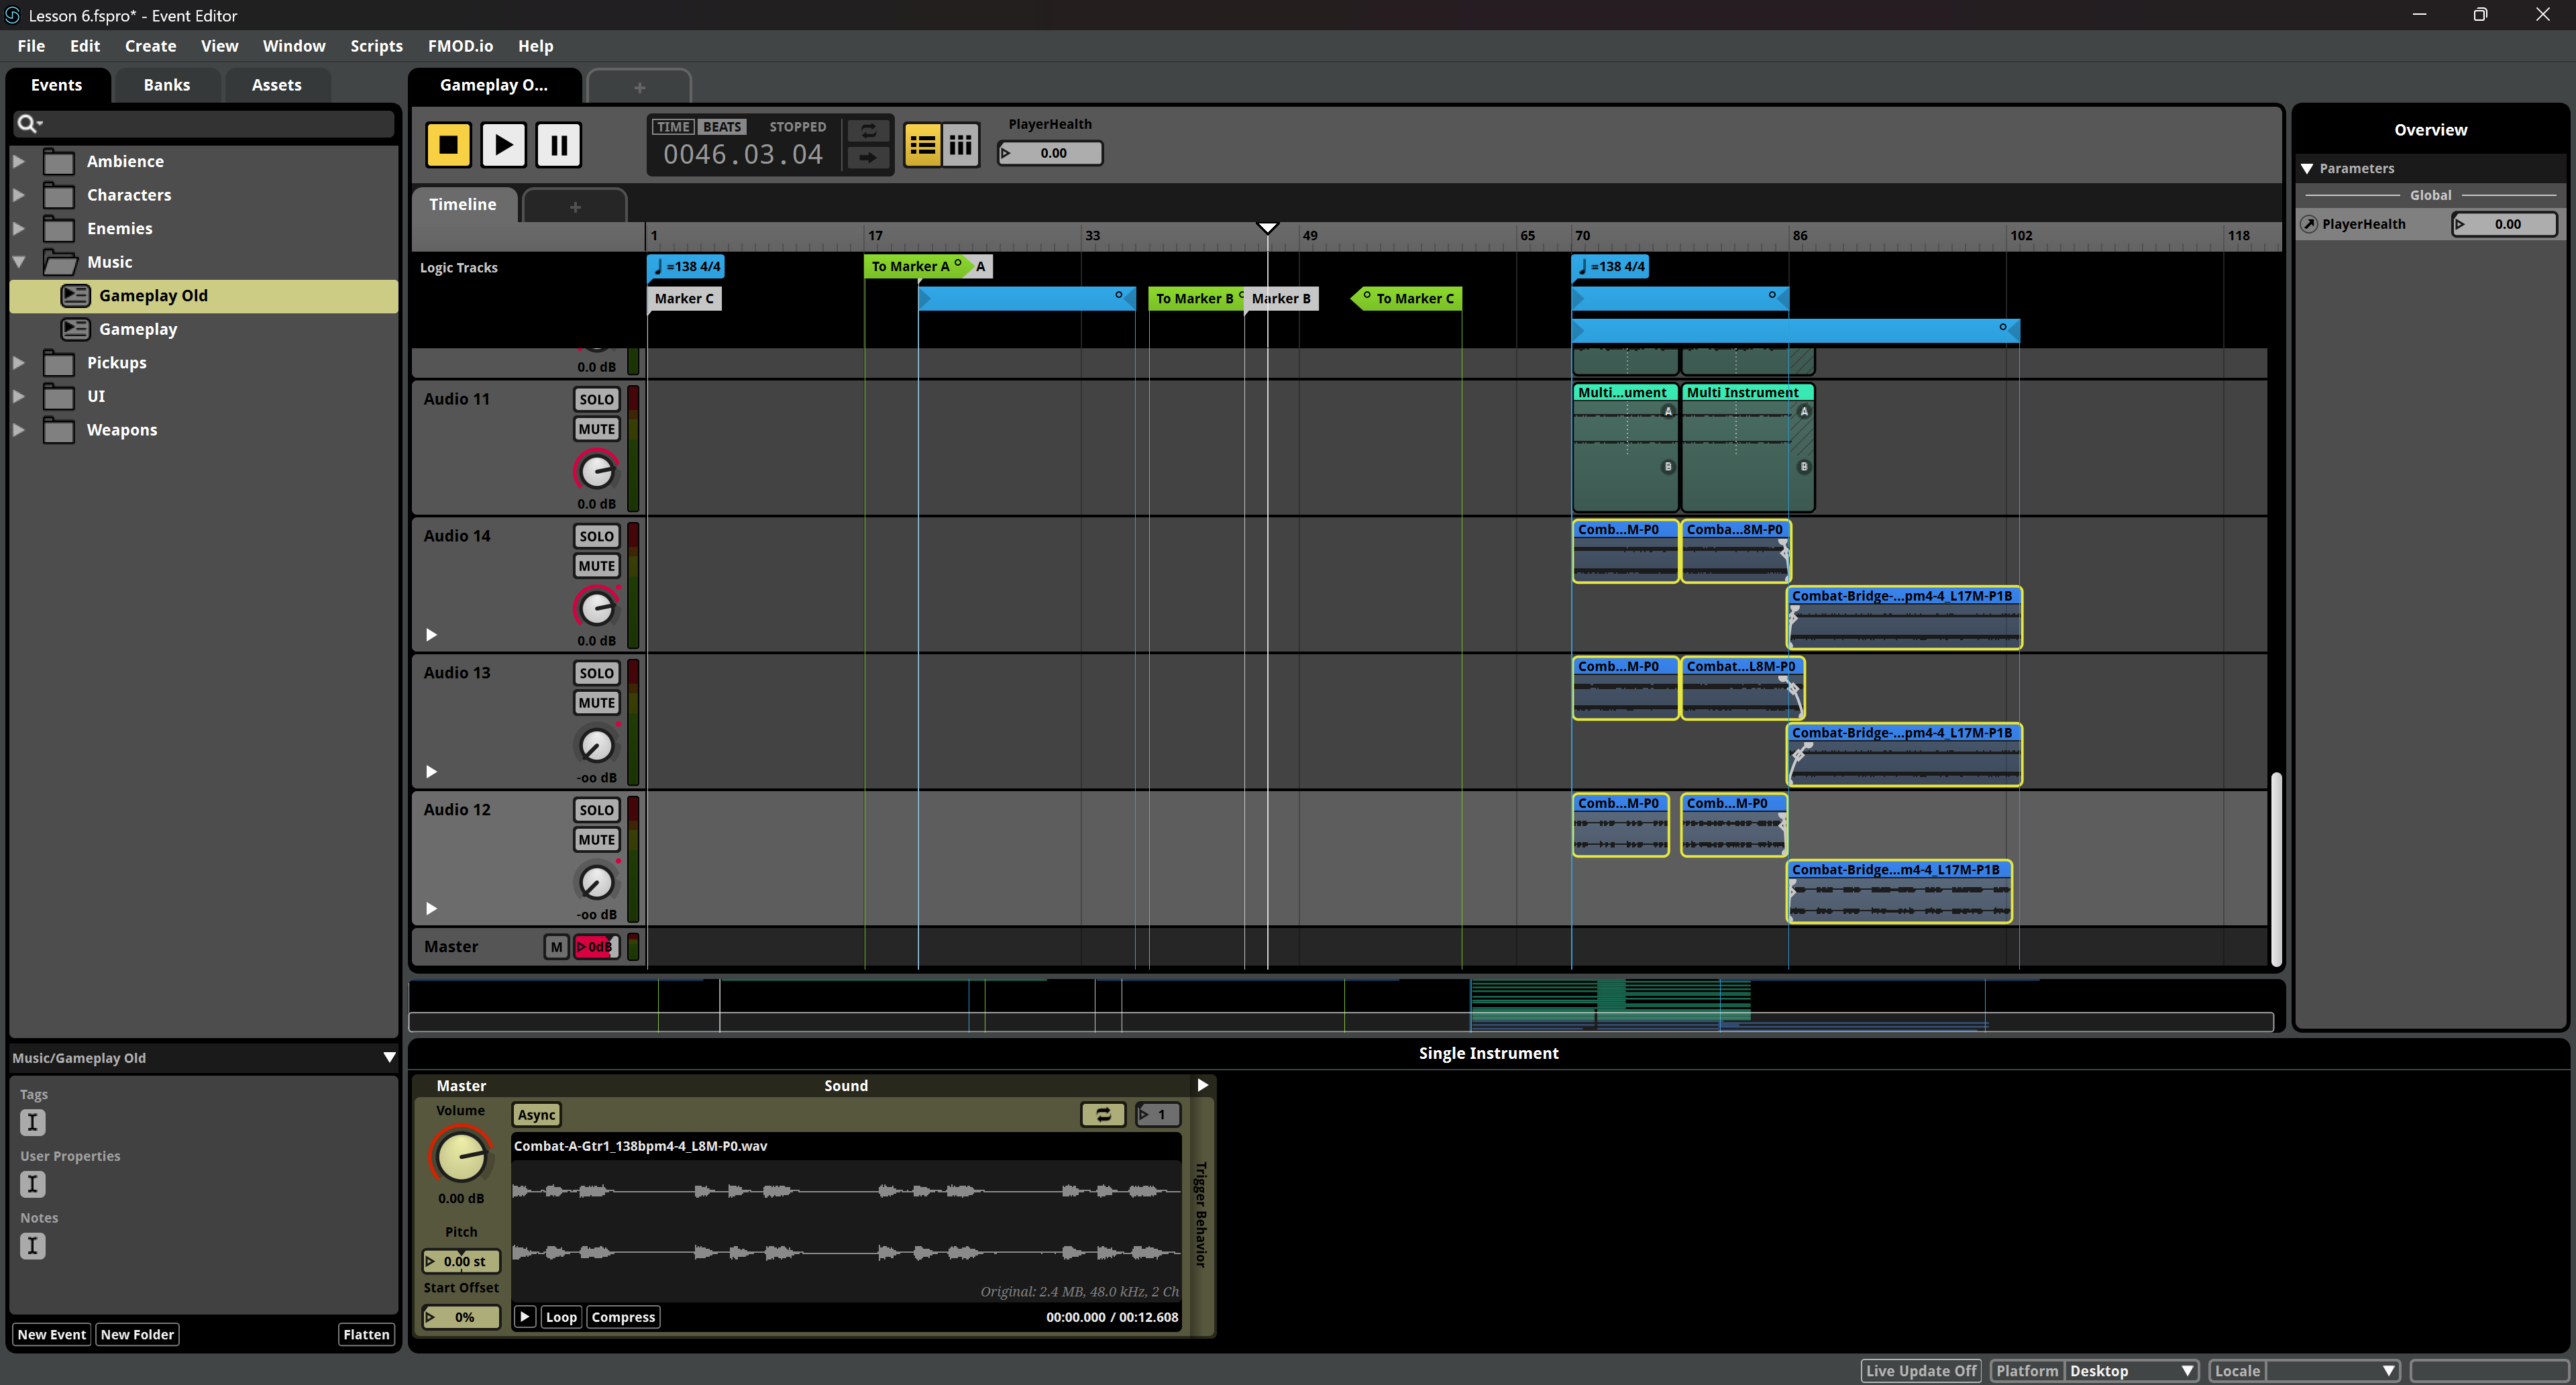Open the Scripts menu
This screenshot has height=1385, width=2576.
(376, 46)
